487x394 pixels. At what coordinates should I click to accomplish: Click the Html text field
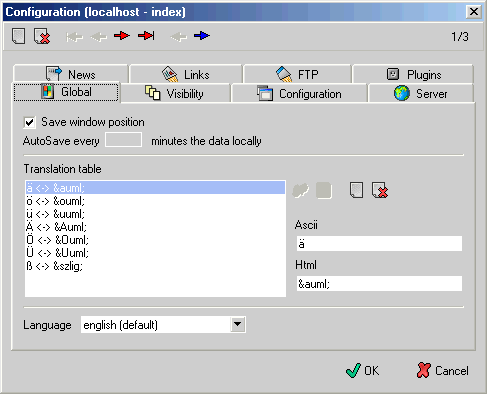(379, 283)
